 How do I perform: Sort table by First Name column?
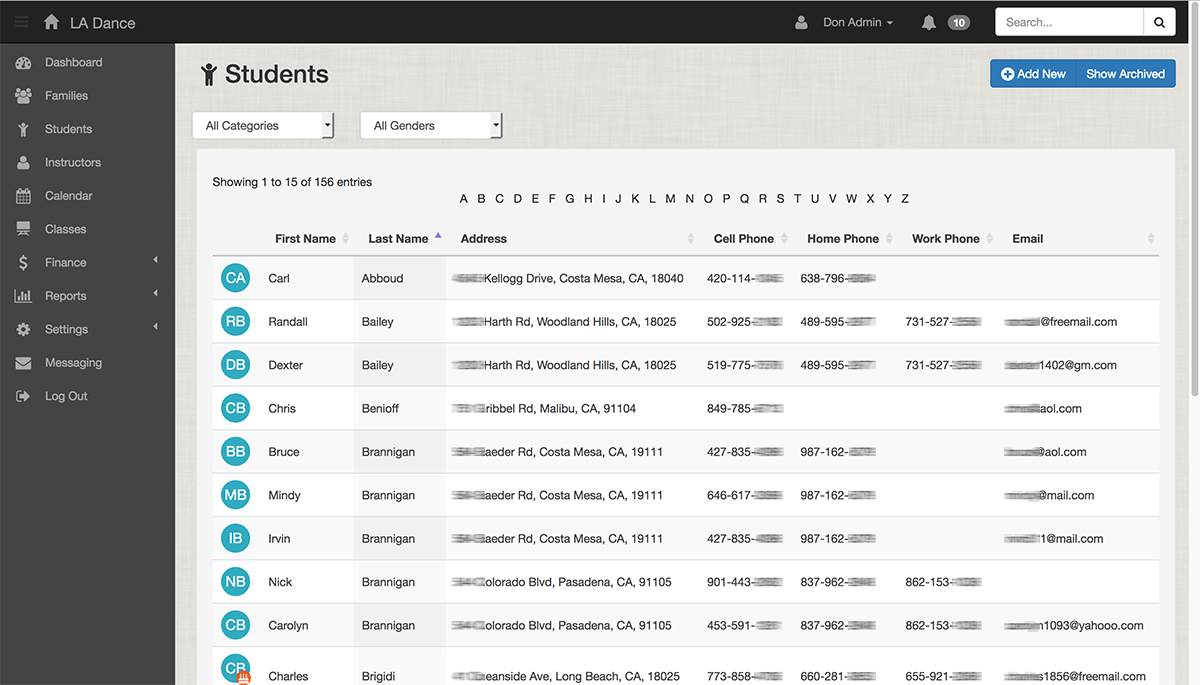tap(305, 239)
